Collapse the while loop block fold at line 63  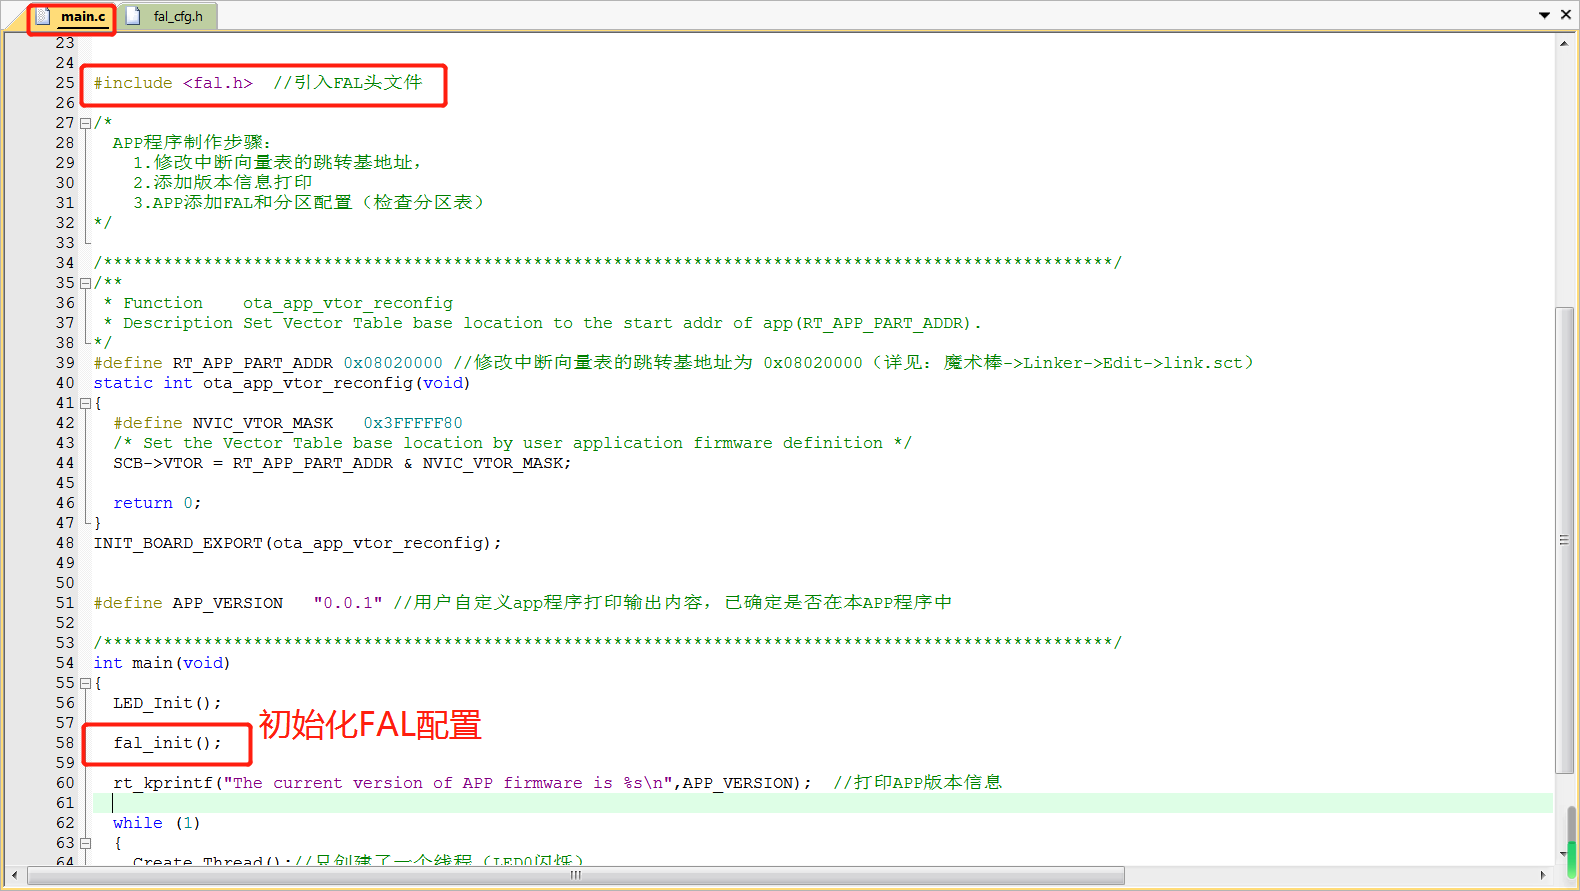[x=85, y=844]
